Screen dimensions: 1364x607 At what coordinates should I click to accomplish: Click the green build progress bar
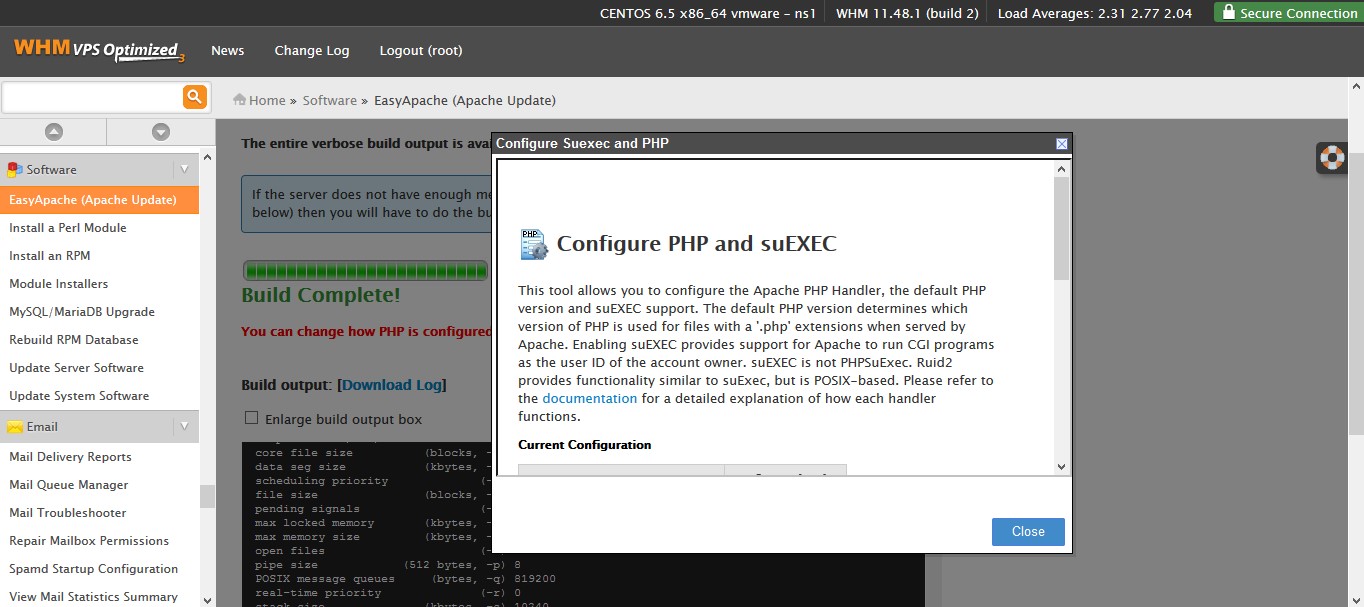[x=365, y=271]
